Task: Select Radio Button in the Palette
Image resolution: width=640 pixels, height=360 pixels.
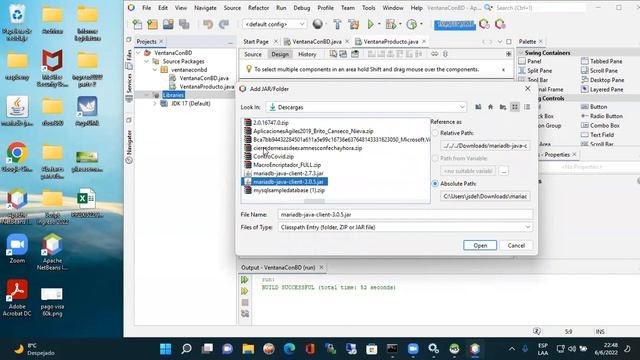Action: (602, 116)
